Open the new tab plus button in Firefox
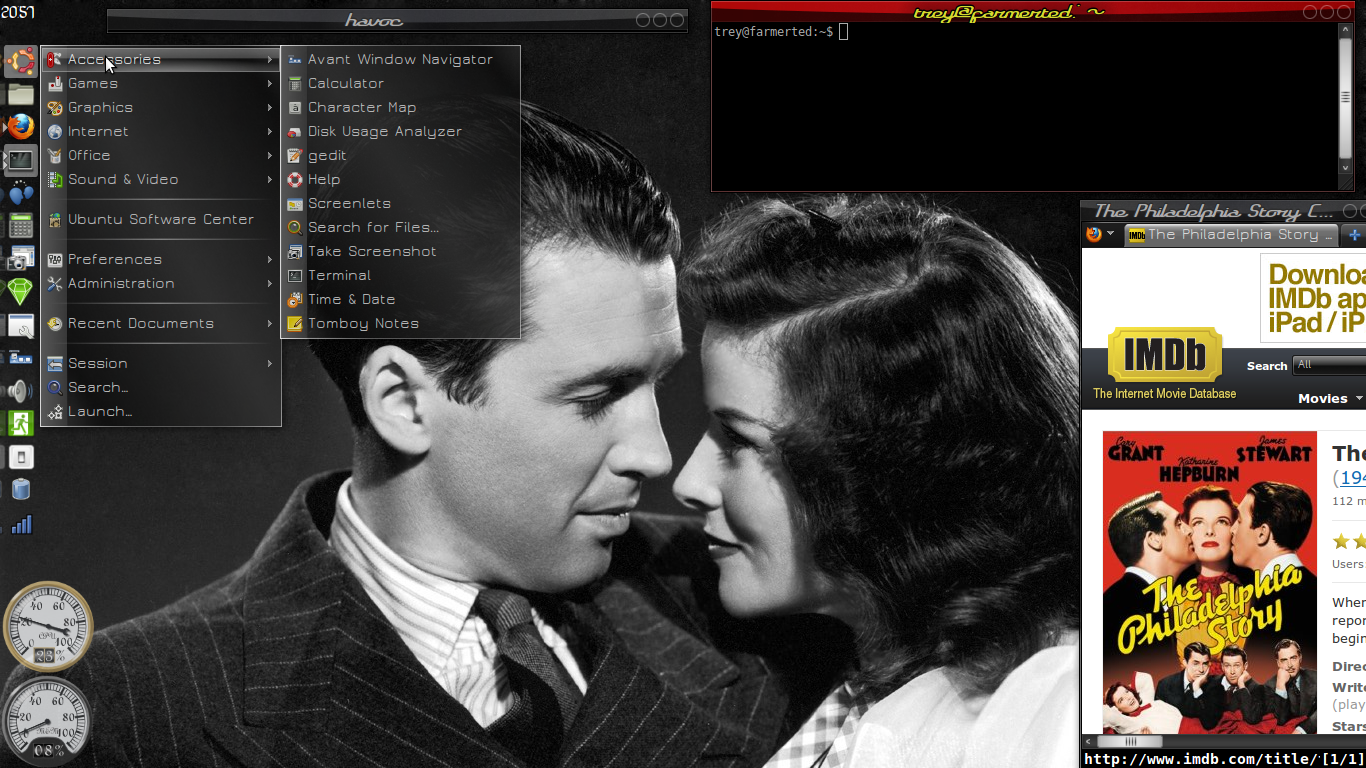Screen dimensions: 1366x768 pyautogui.click(x=1354, y=235)
